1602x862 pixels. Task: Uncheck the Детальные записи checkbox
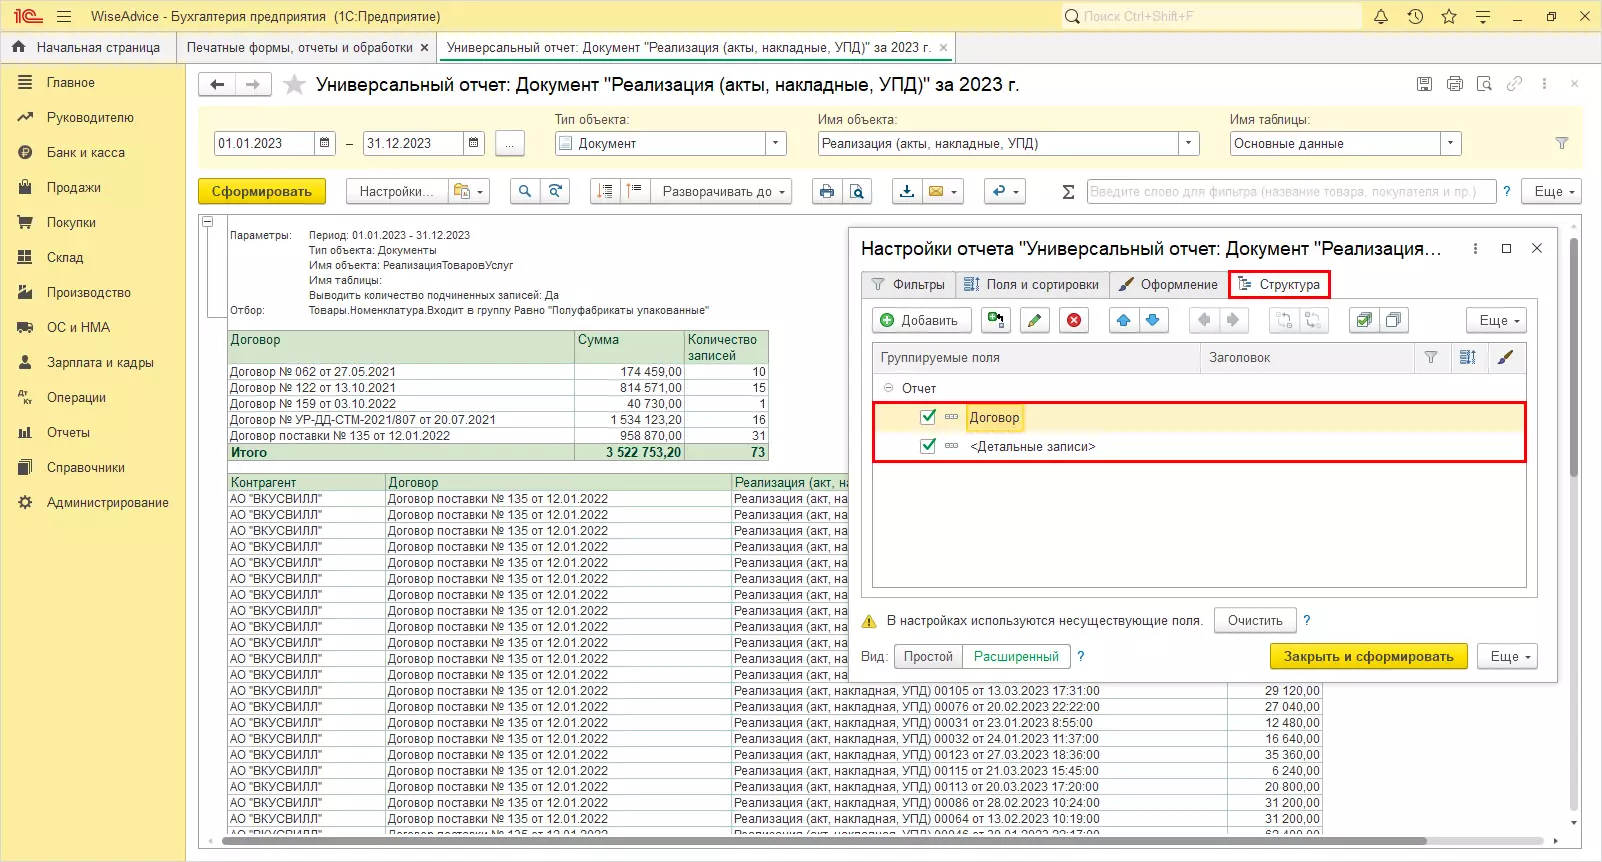pos(928,446)
